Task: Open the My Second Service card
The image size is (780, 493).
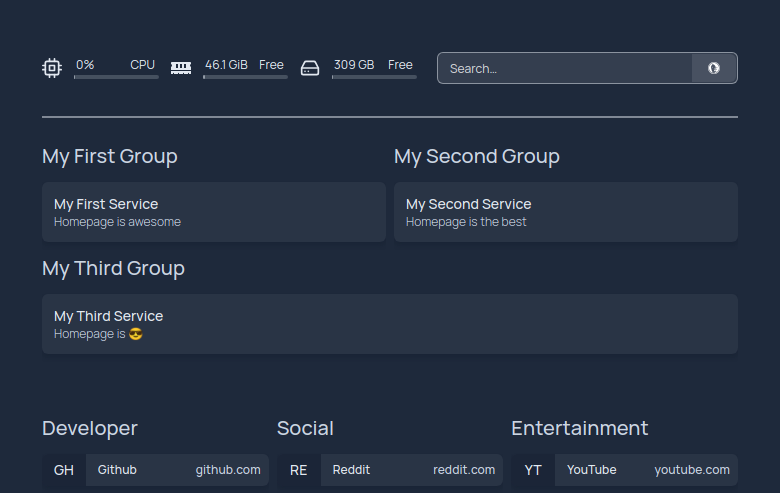Action: [566, 212]
